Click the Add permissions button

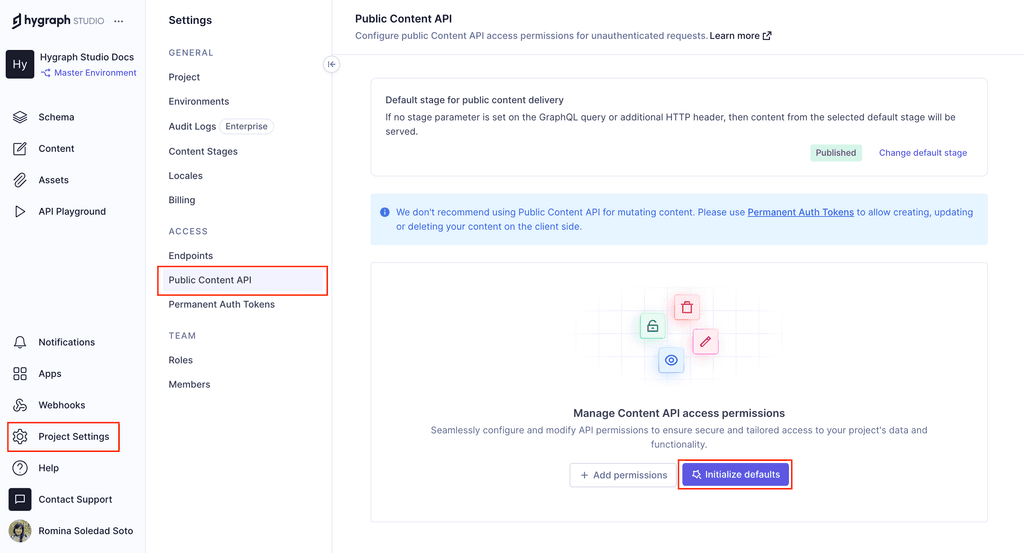pos(623,475)
